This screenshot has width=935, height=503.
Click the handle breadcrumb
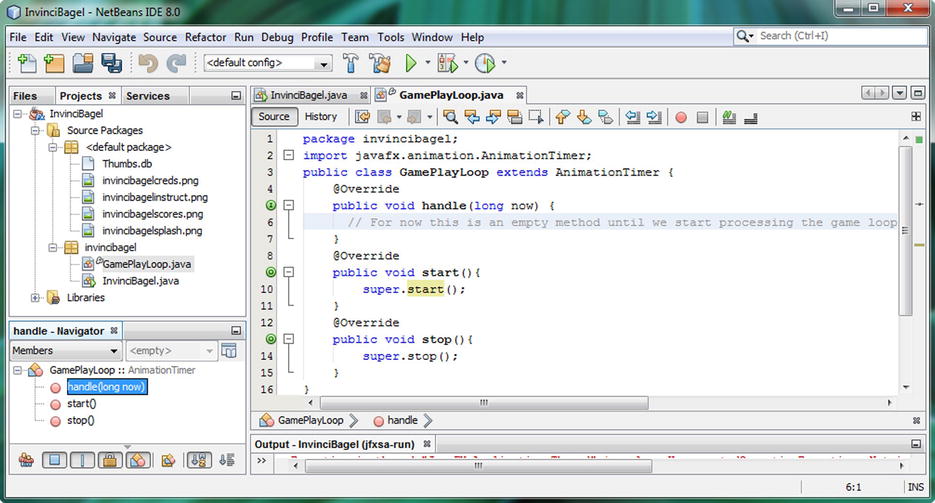pos(395,420)
